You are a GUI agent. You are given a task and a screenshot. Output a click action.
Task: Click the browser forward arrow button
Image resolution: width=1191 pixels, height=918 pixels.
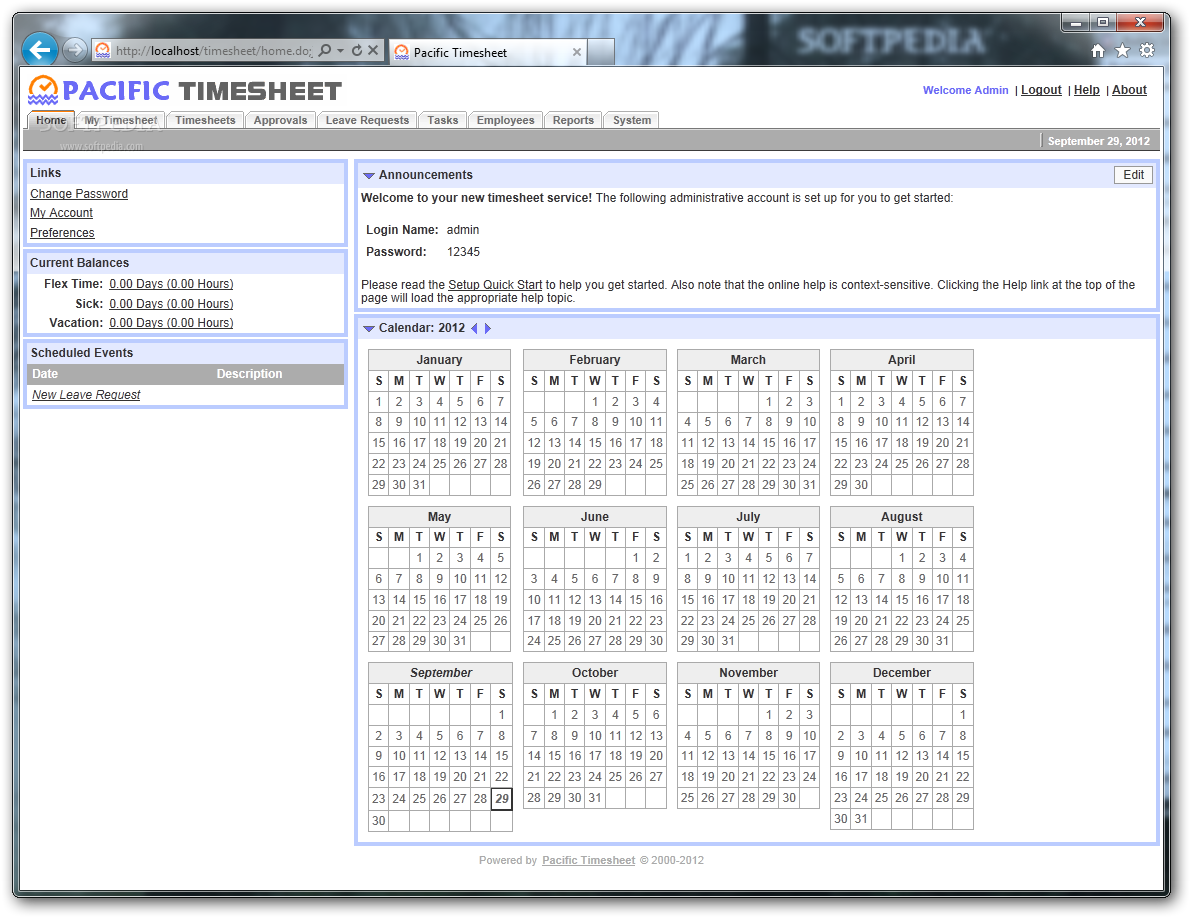tap(74, 51)
